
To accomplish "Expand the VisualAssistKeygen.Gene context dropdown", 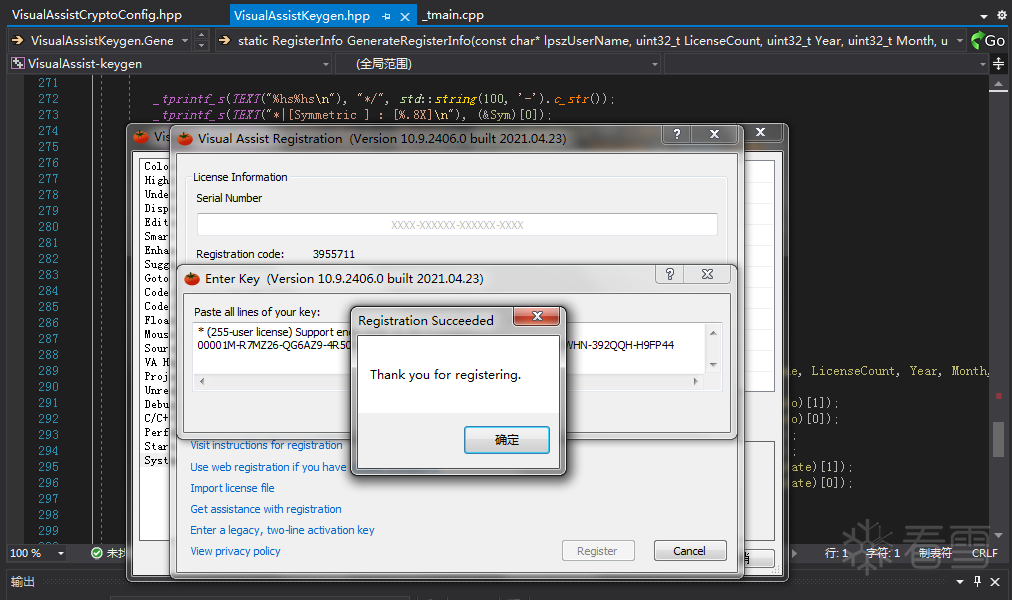I will [185, 41].
